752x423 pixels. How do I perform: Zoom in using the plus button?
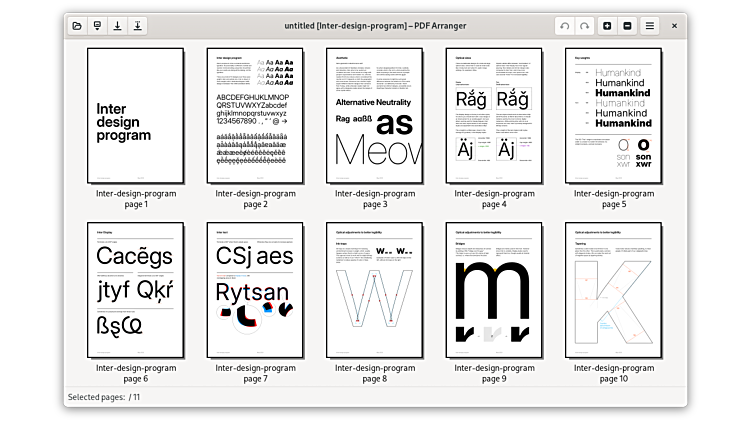pos(608,25)
